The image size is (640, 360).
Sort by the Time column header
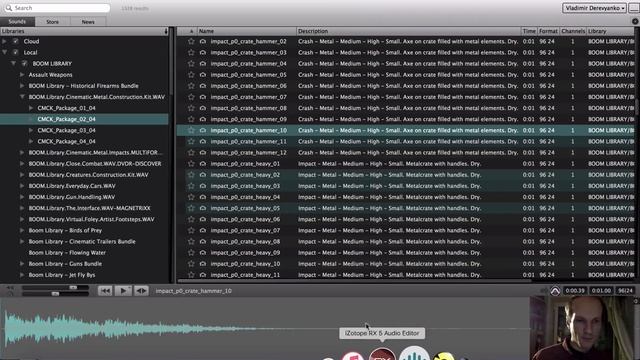click(x=529, y=31)
